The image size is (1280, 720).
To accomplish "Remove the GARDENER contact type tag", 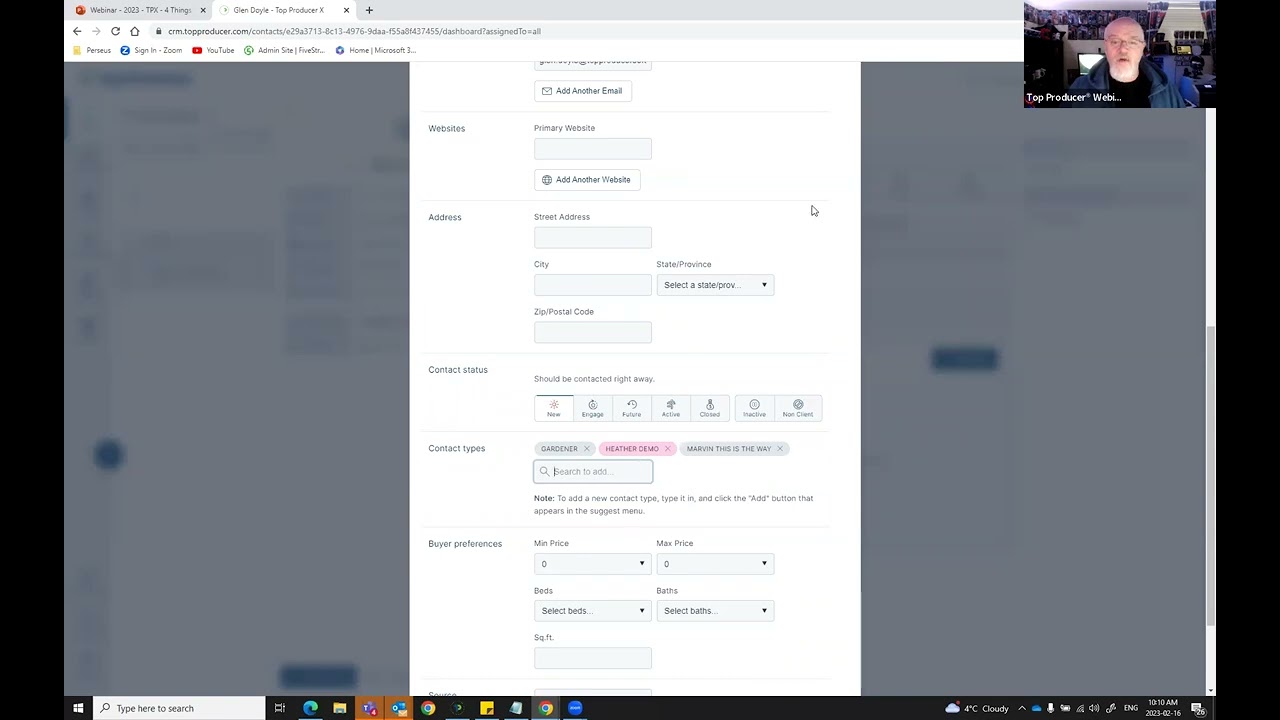I will [587, 449].
